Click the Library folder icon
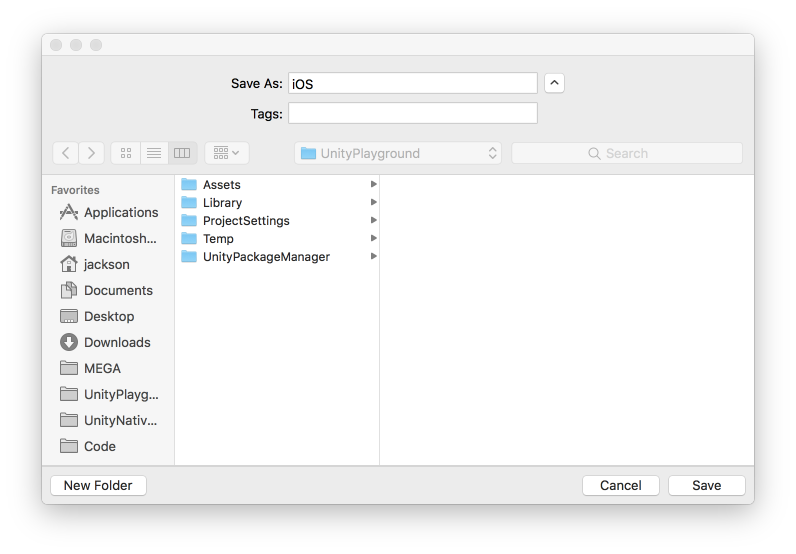 pyautogui.click(x=189, y=202)
